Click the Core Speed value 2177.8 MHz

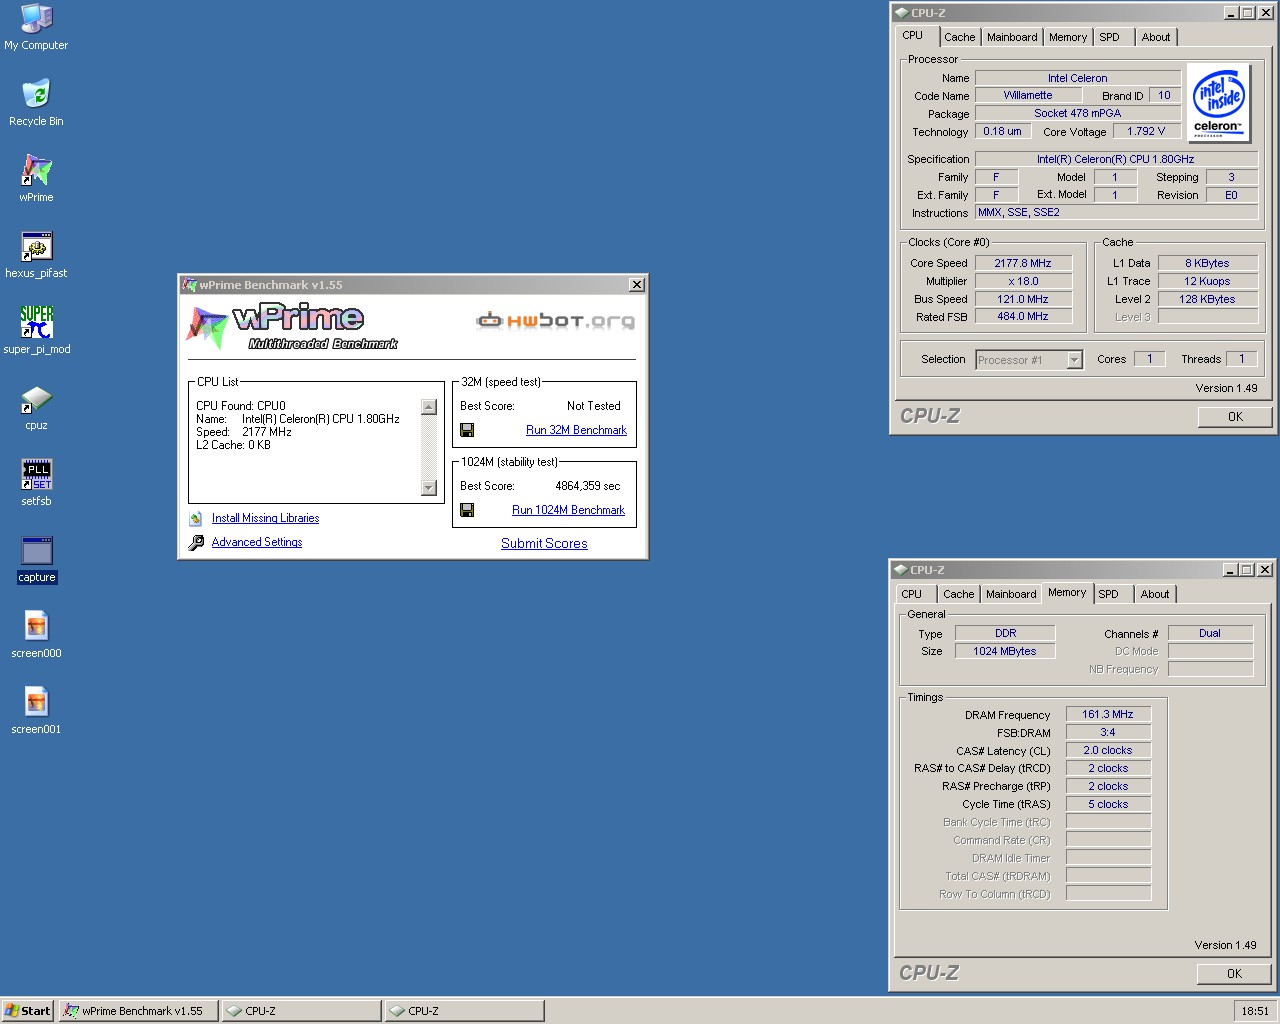[x=1023, y=264]
